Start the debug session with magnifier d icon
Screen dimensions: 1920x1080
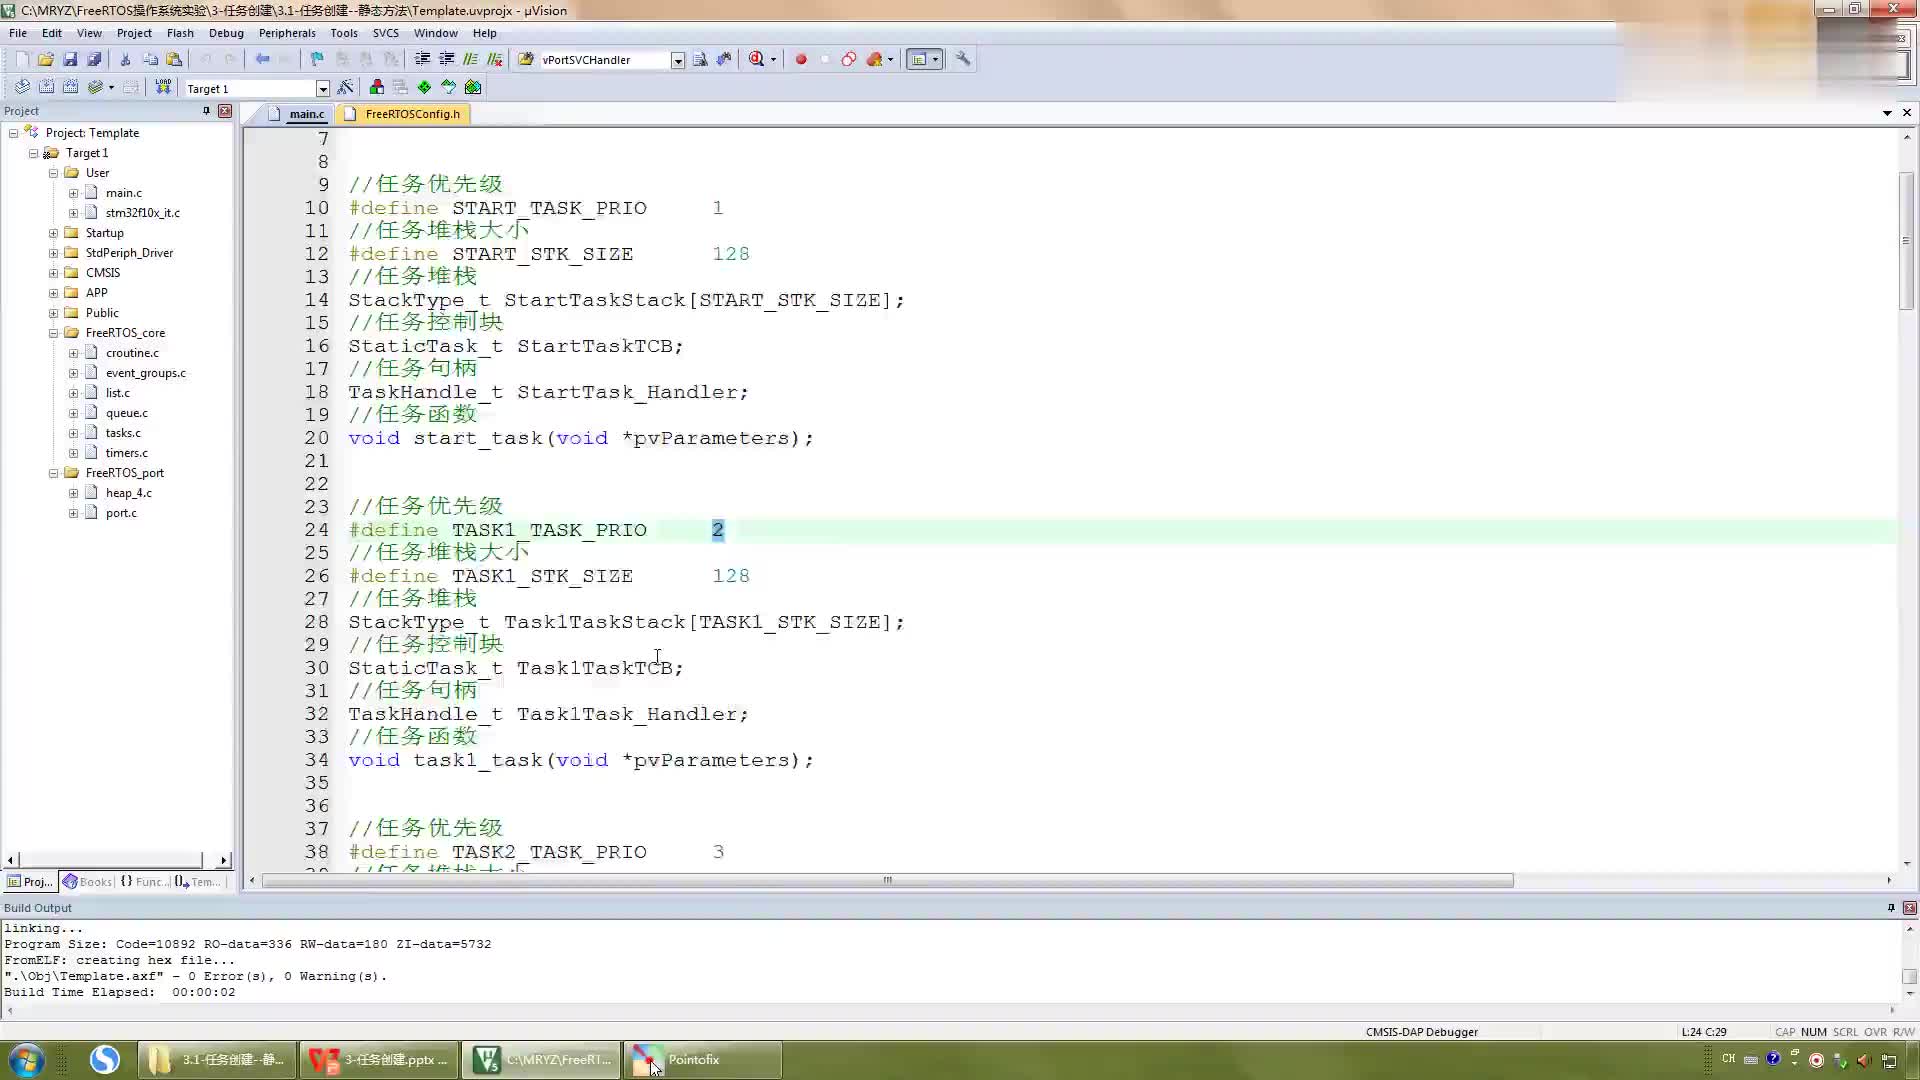[x=757, y=59]
